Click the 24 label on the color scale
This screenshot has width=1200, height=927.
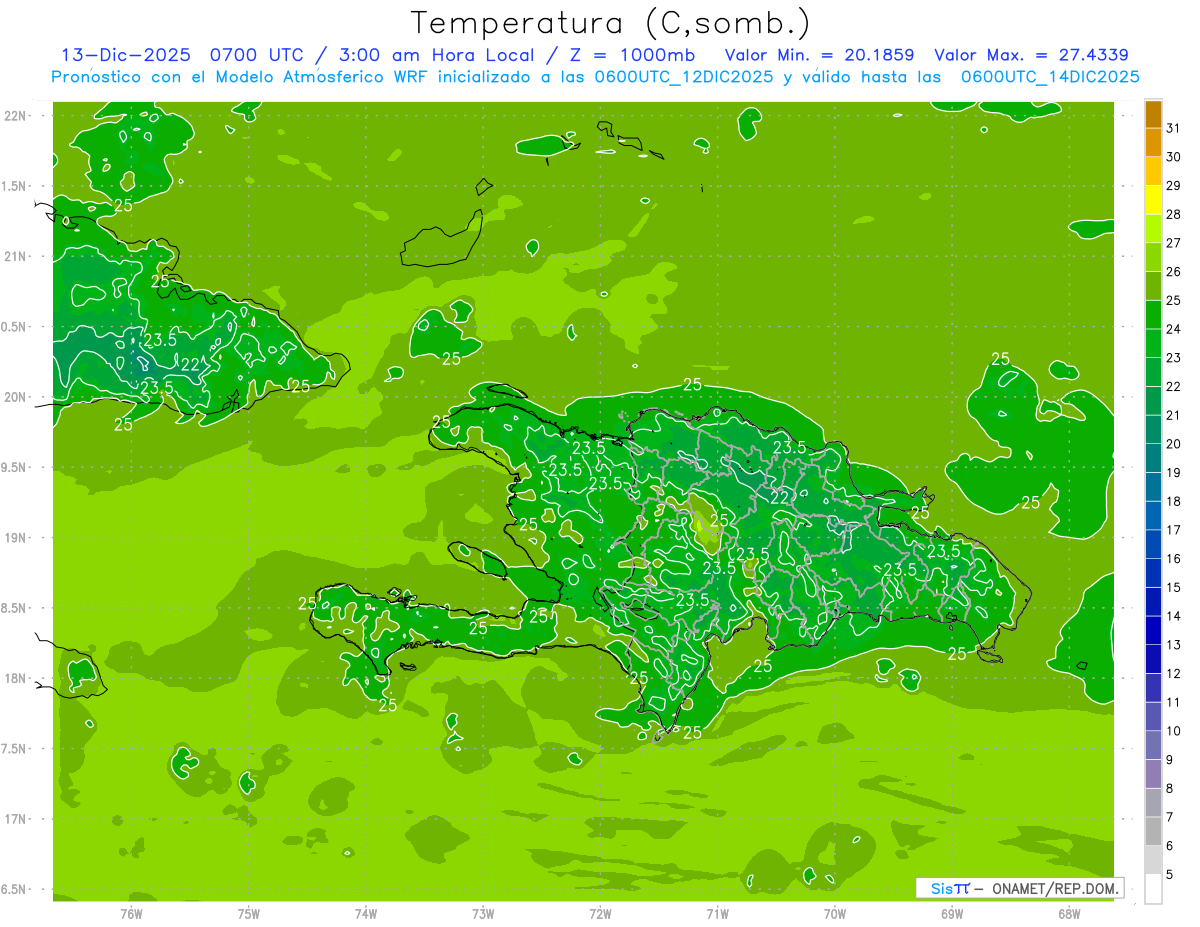(1173, 329)
